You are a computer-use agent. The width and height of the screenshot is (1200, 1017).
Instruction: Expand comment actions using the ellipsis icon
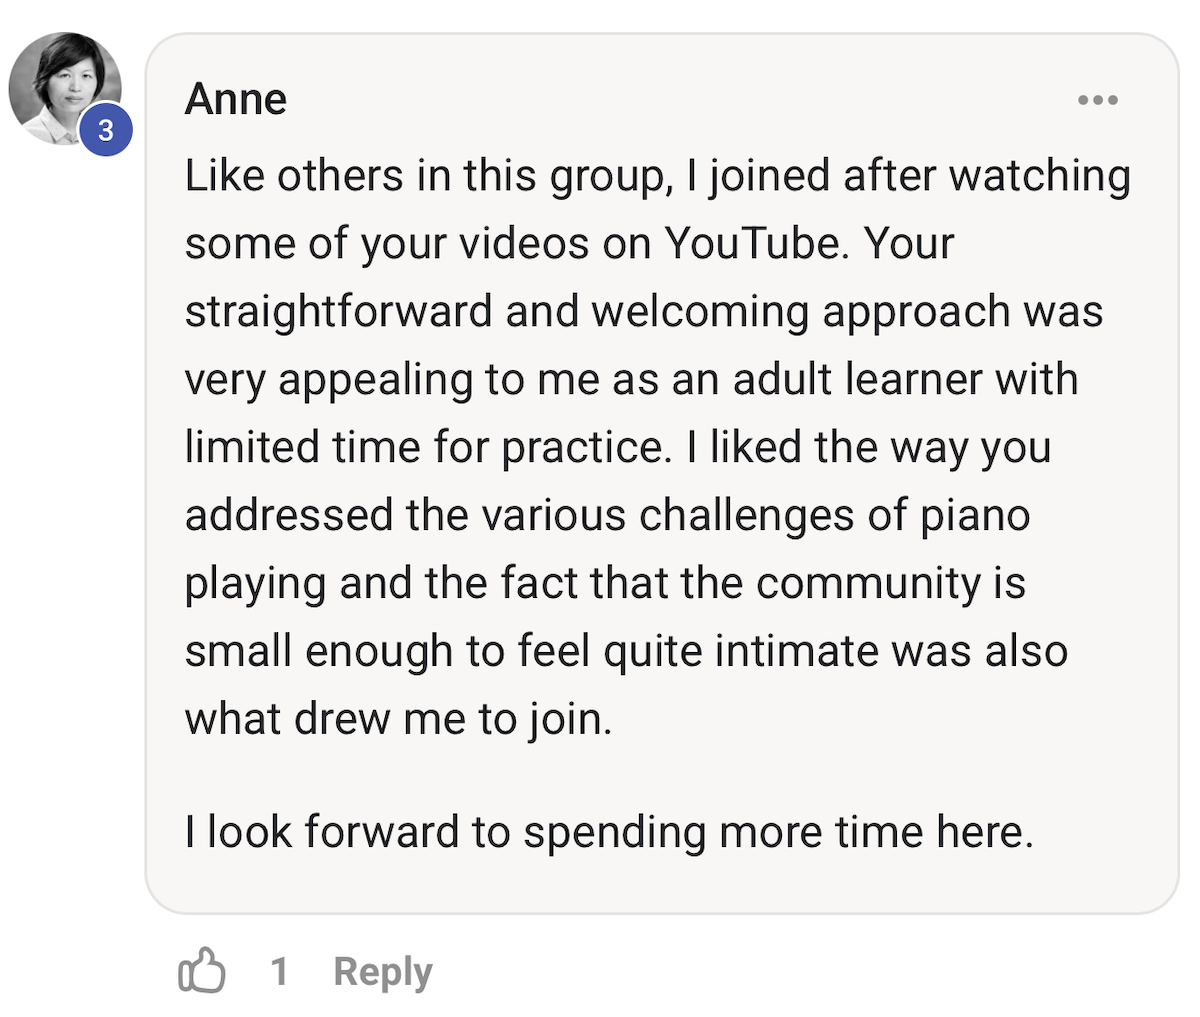point(1097,100)
